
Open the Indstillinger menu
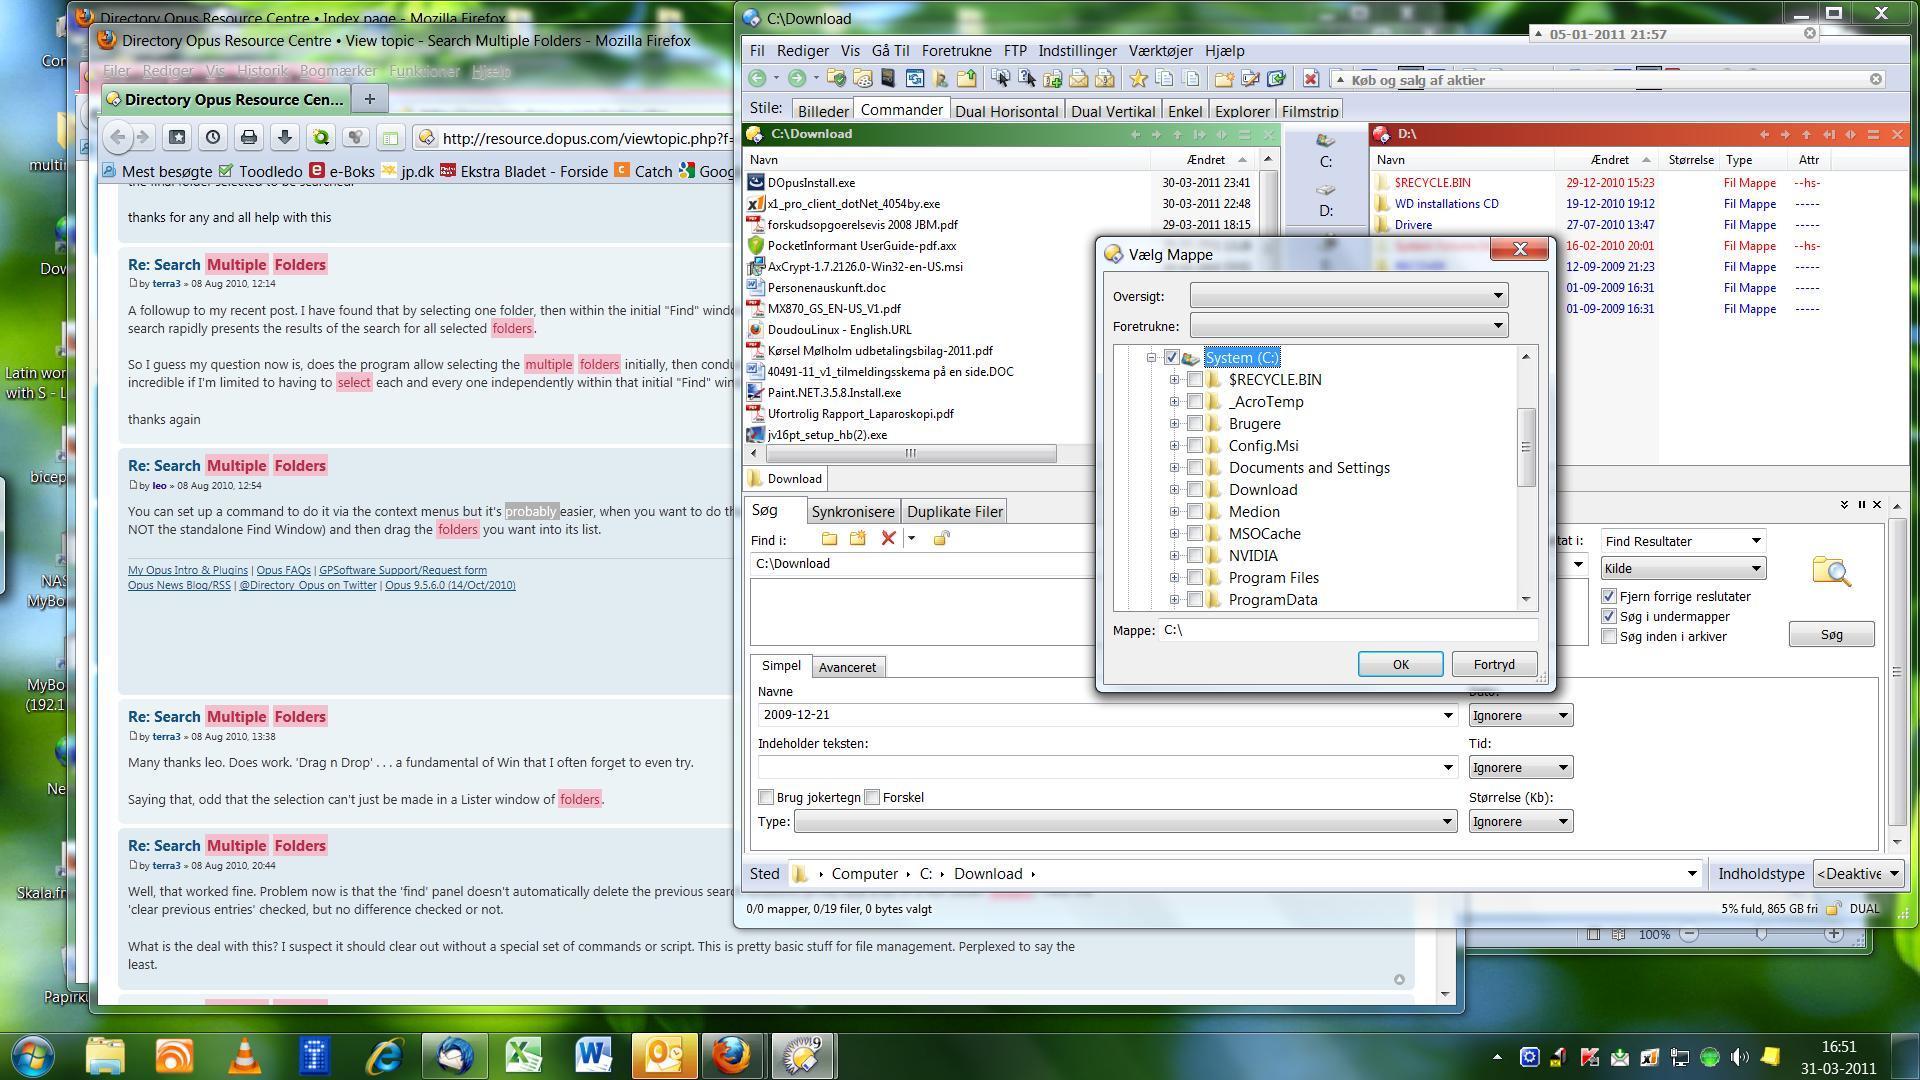point(1077,51)
